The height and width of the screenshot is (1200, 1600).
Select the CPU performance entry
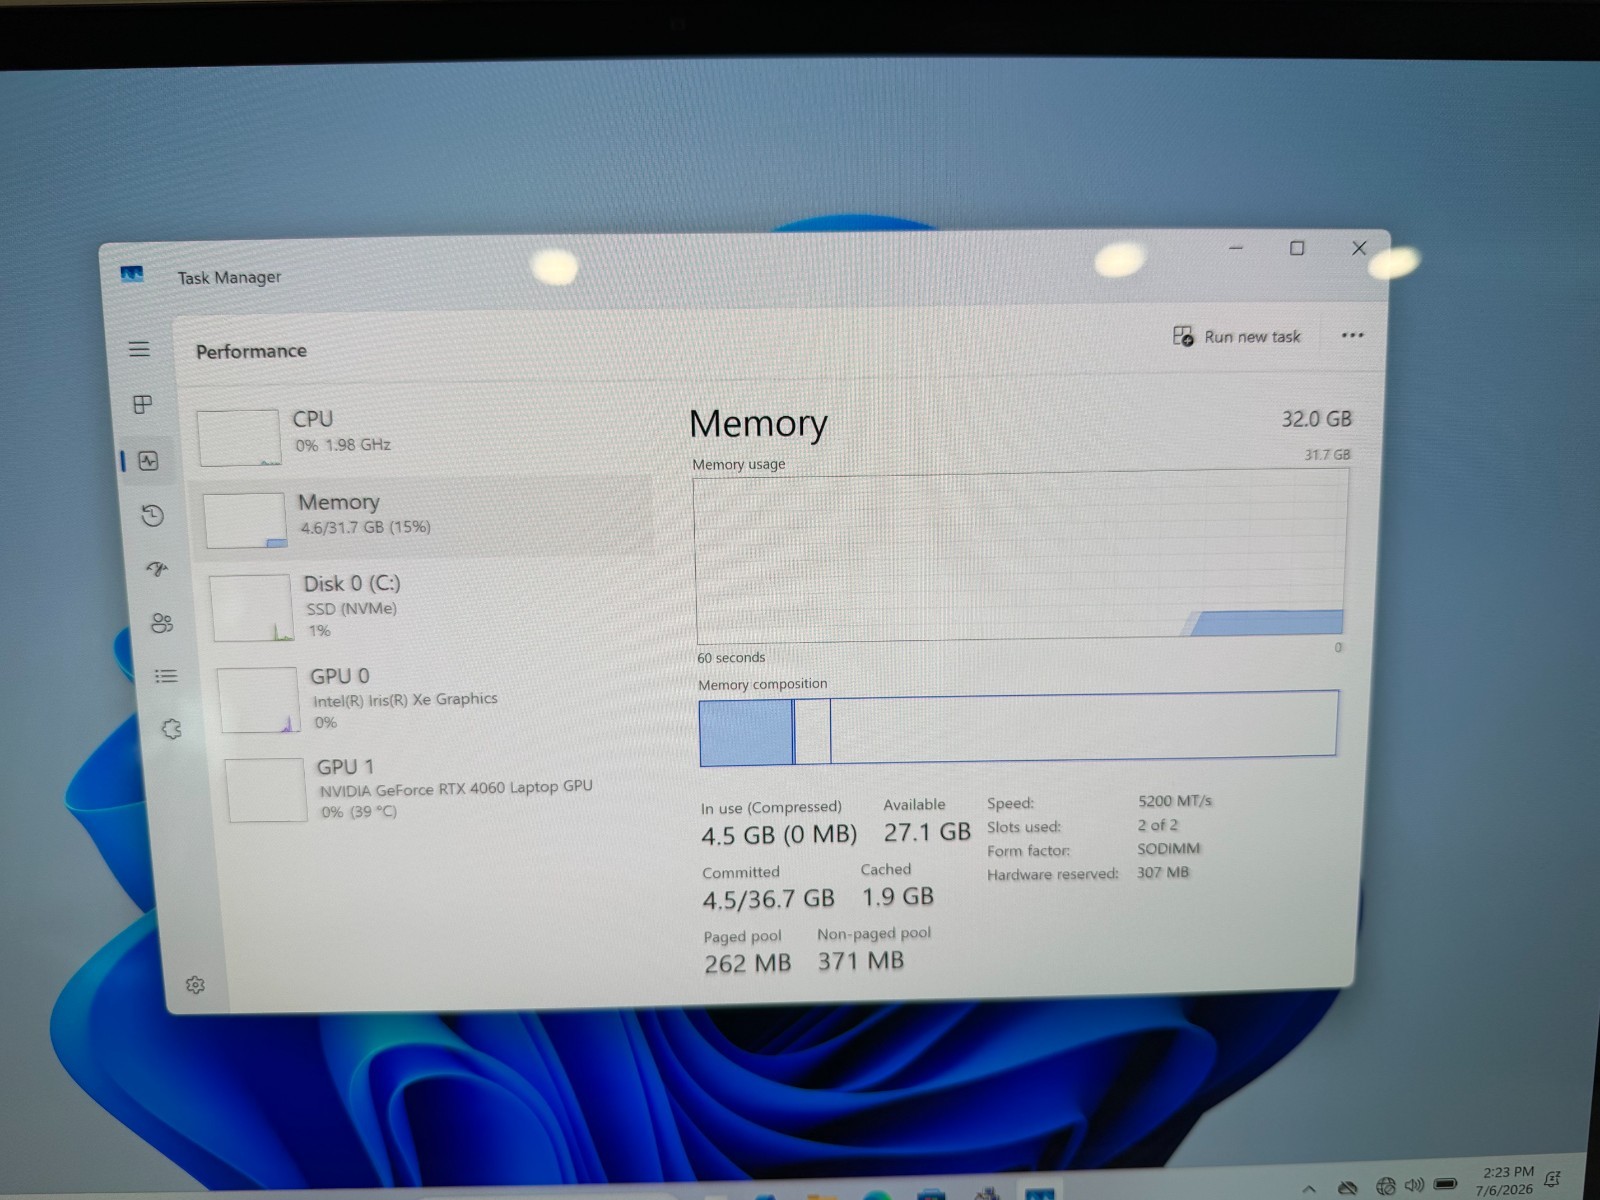420,435
